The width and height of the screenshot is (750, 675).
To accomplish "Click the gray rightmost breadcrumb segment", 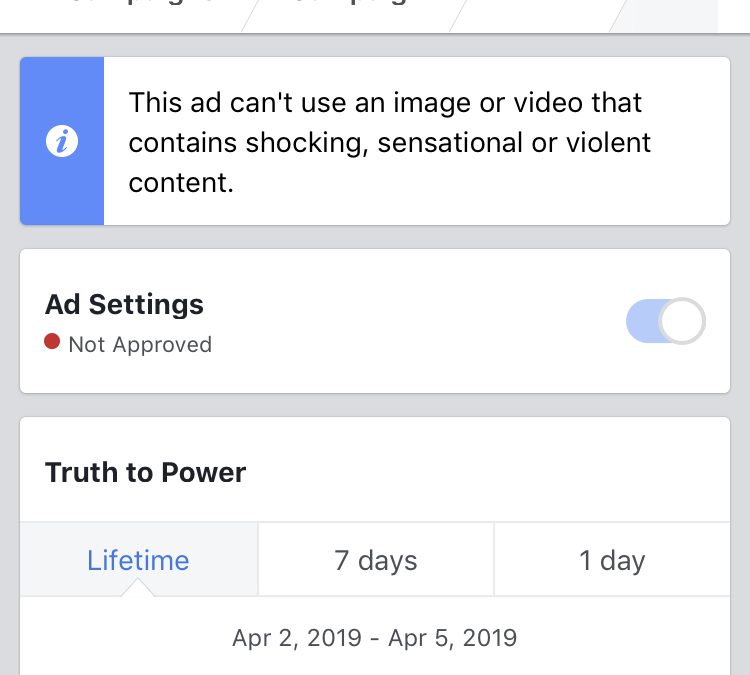I will pyautogui.click(x=675, y=12).
